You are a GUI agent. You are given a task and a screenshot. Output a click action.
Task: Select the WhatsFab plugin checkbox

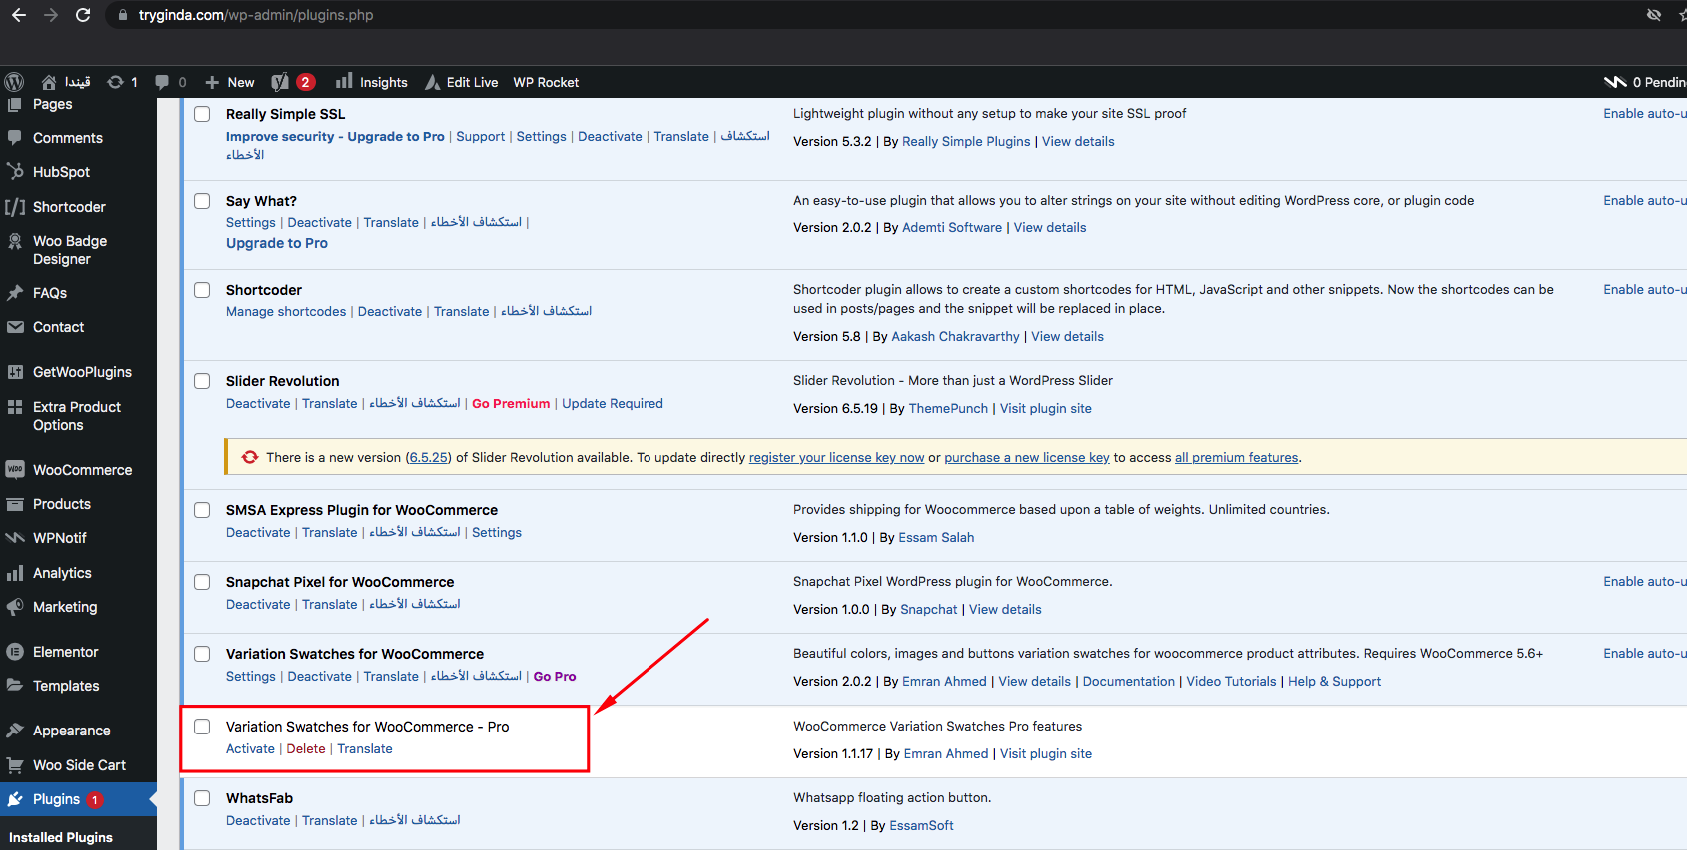(x=202, y=798)
